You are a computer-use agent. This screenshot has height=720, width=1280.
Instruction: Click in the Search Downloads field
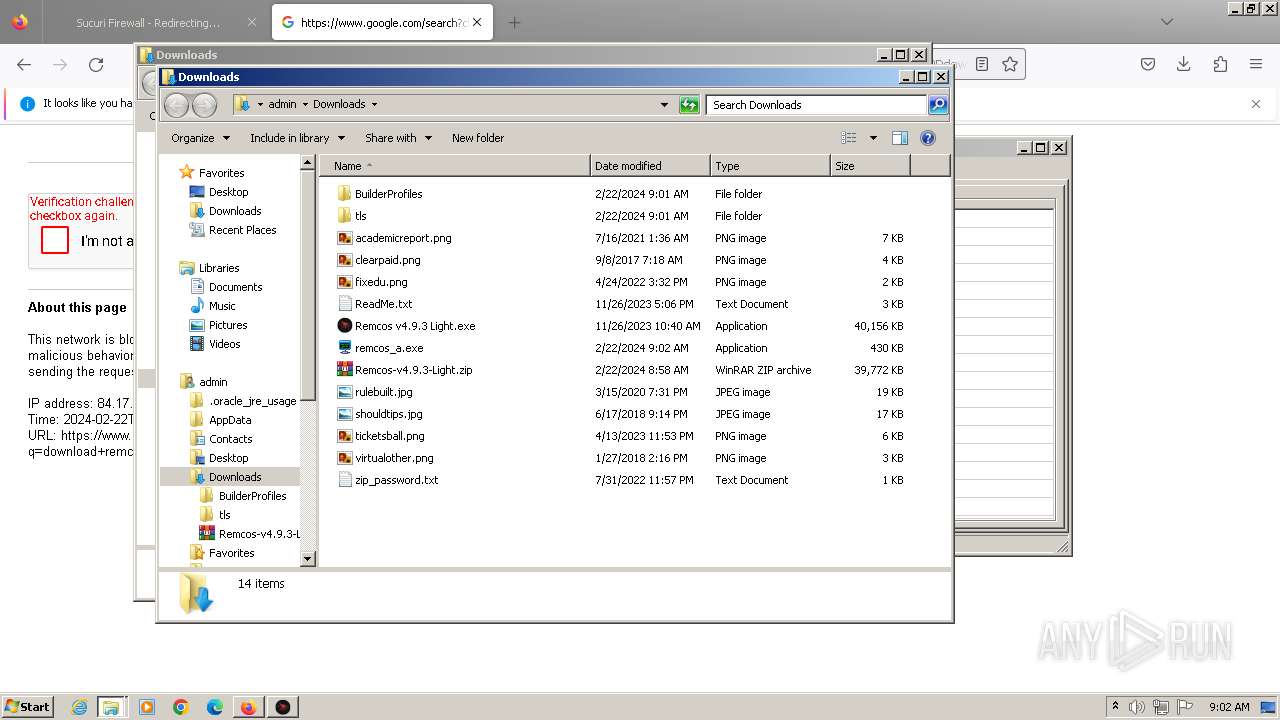click(x=816, y=104)
